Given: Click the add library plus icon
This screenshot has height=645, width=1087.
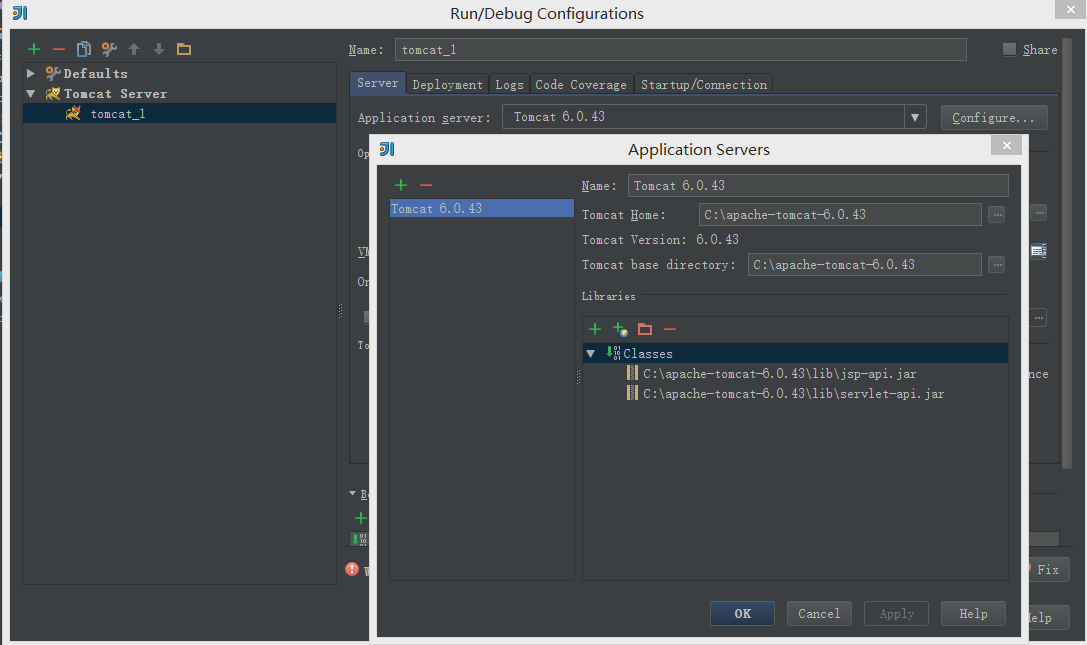Looking at the screenshot, I should click(595, 329).
